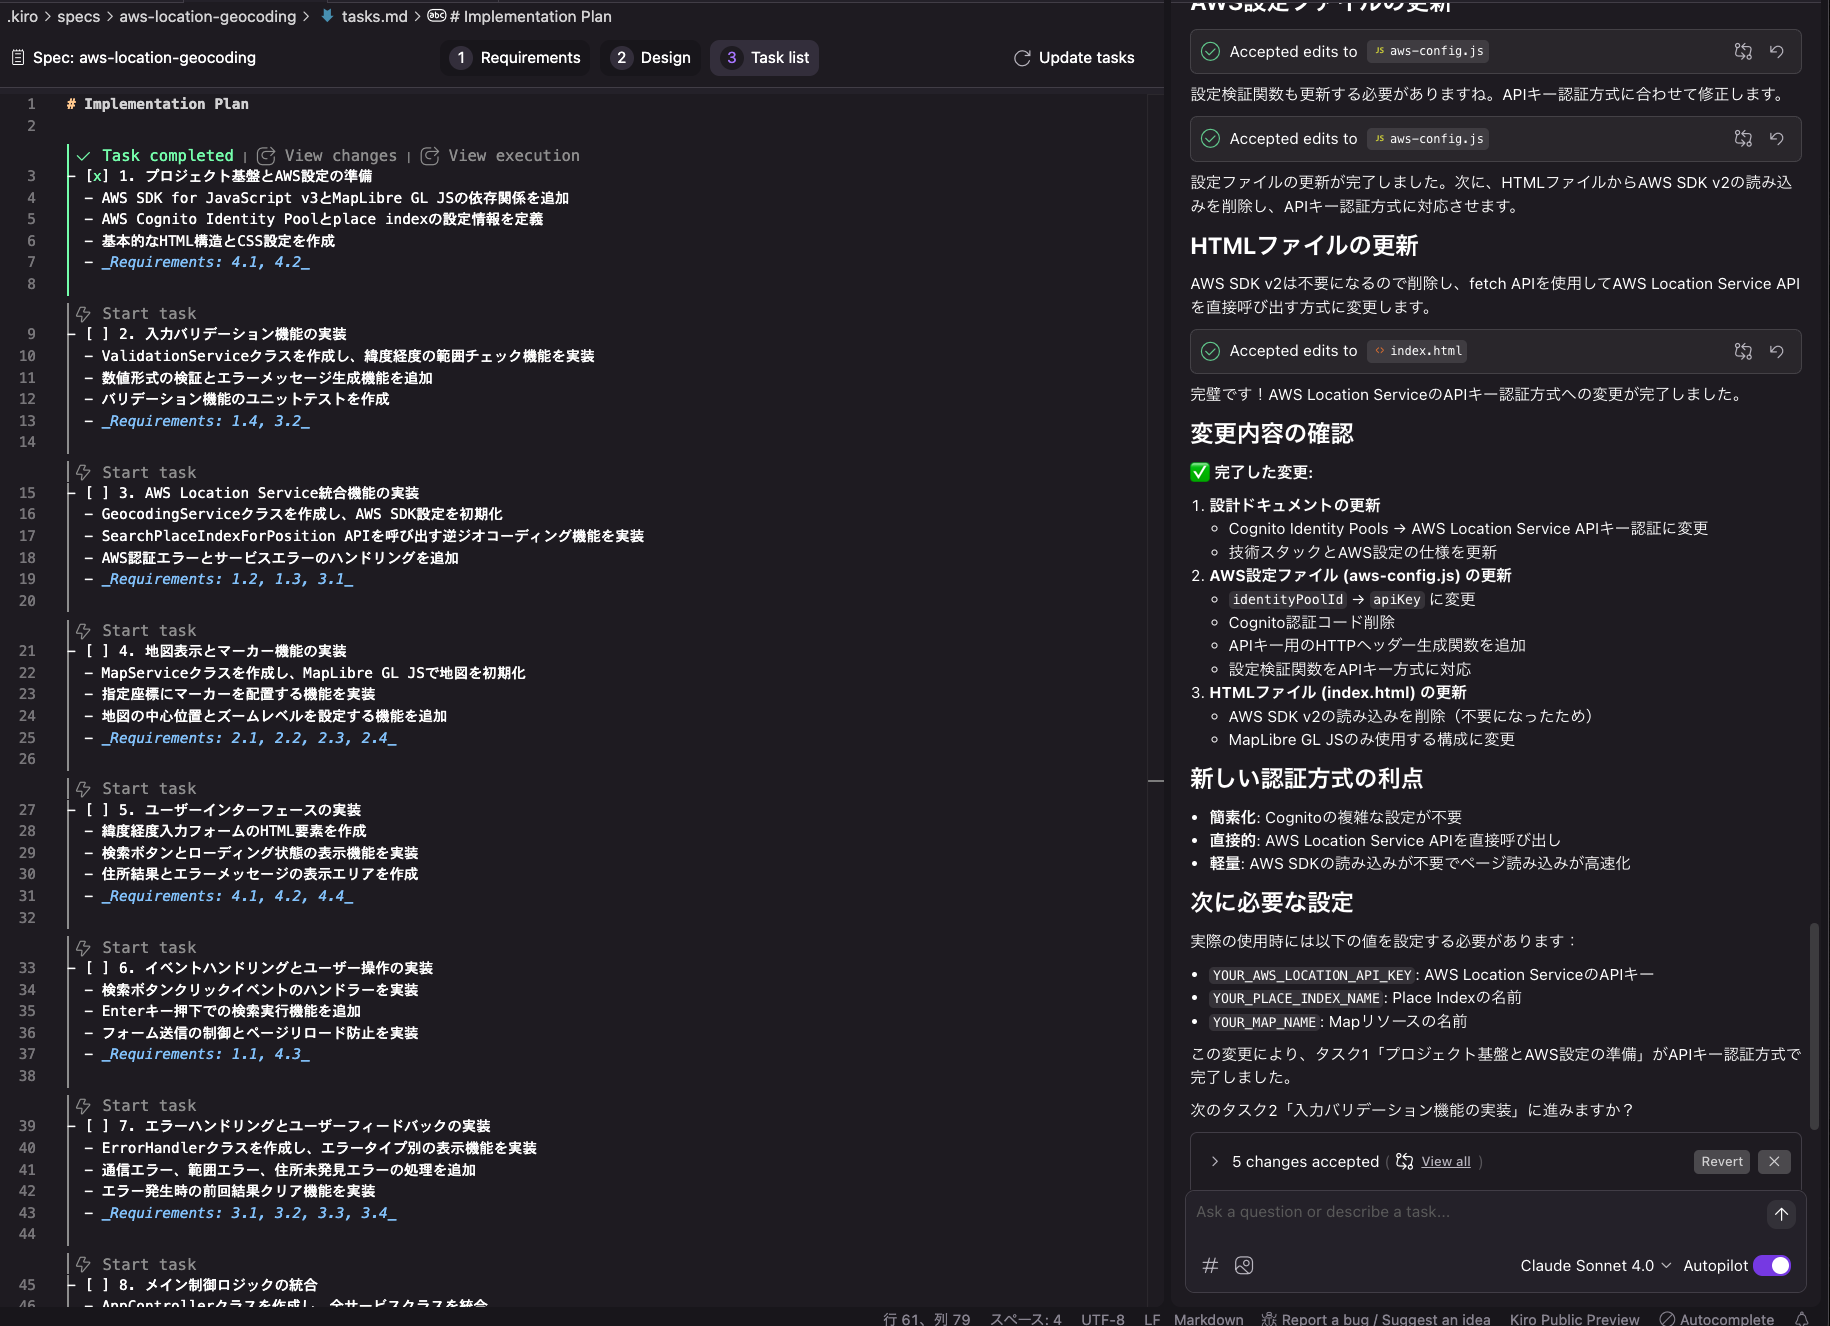Click markdown file icon before tasks.md breadcrumb
The image size is (1830, 1326).
pyautogui.click(x=327, y=16)
